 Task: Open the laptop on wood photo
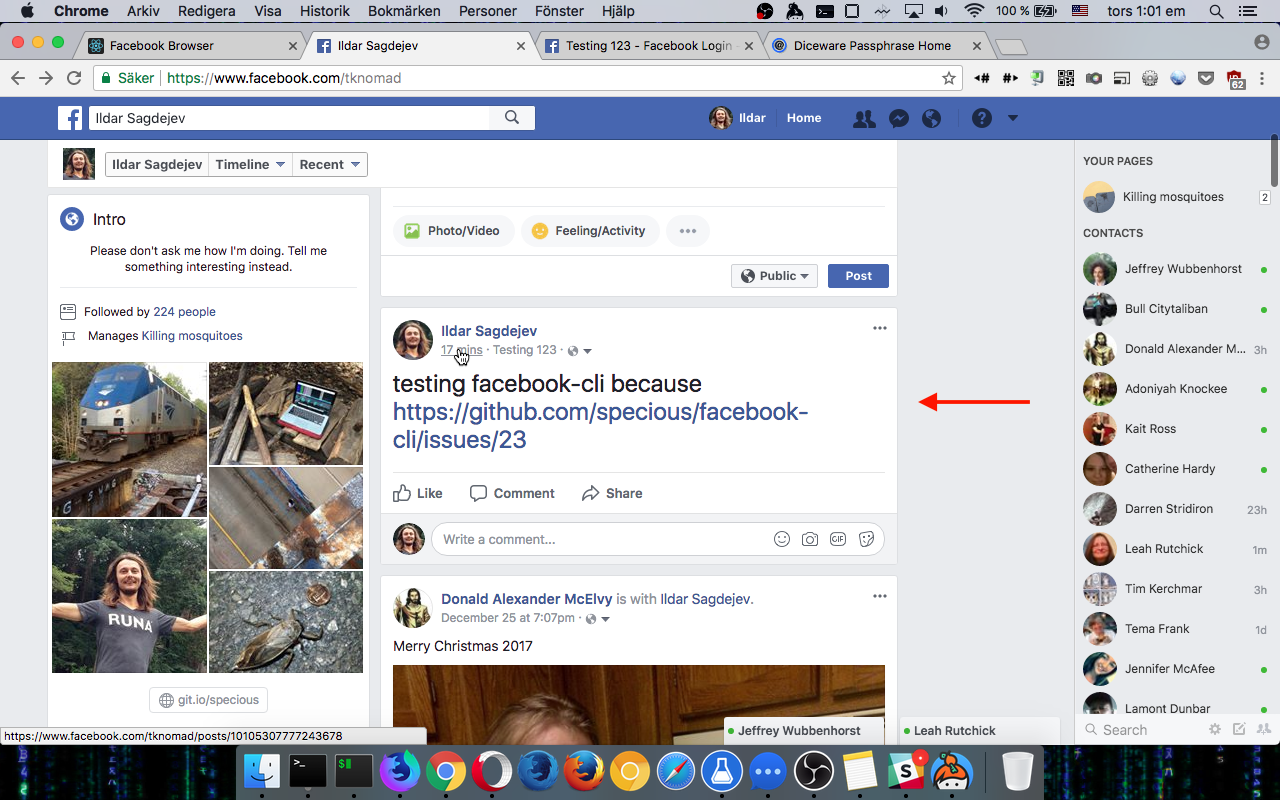(x=286, y=413)
